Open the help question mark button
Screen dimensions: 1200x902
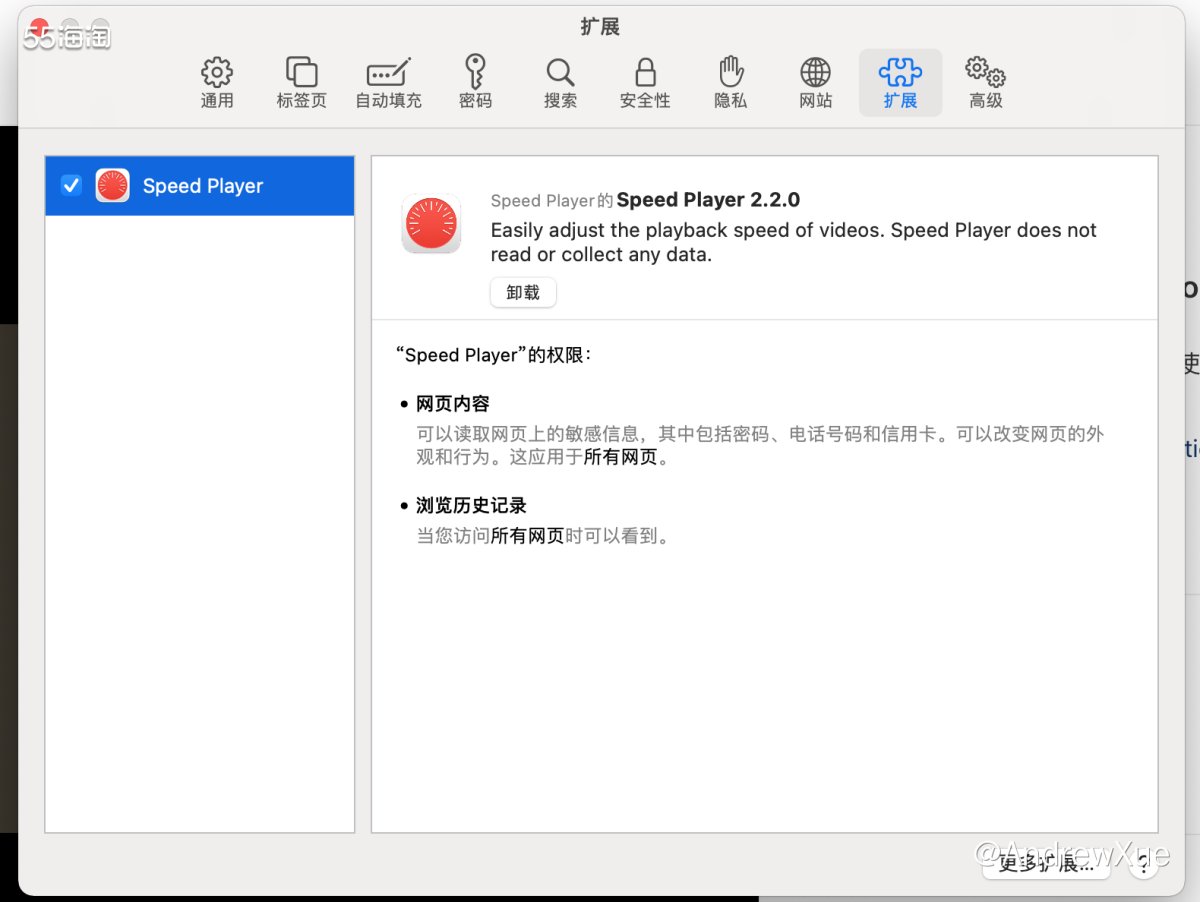click(x=1143, y=865)
